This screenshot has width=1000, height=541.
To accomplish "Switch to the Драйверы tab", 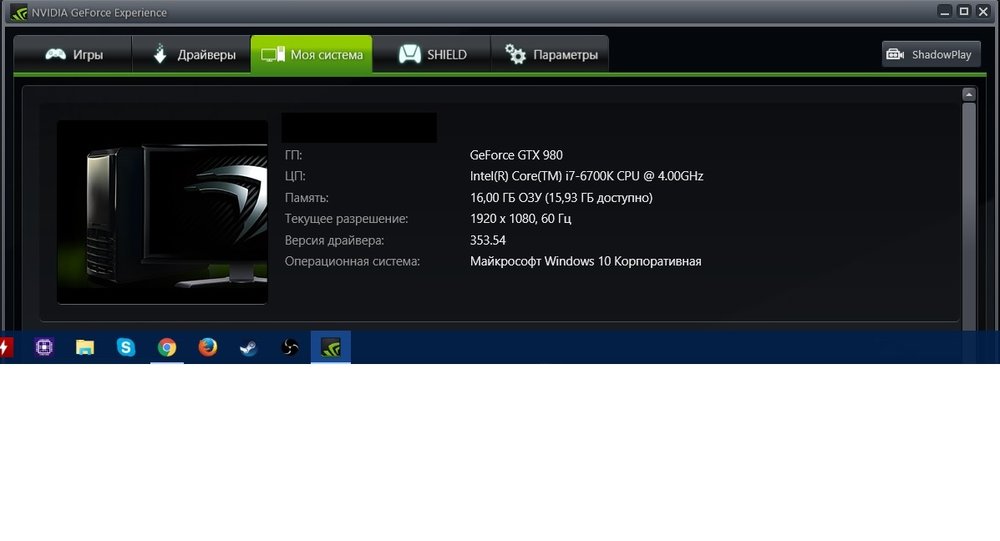I will coord(193,55).
